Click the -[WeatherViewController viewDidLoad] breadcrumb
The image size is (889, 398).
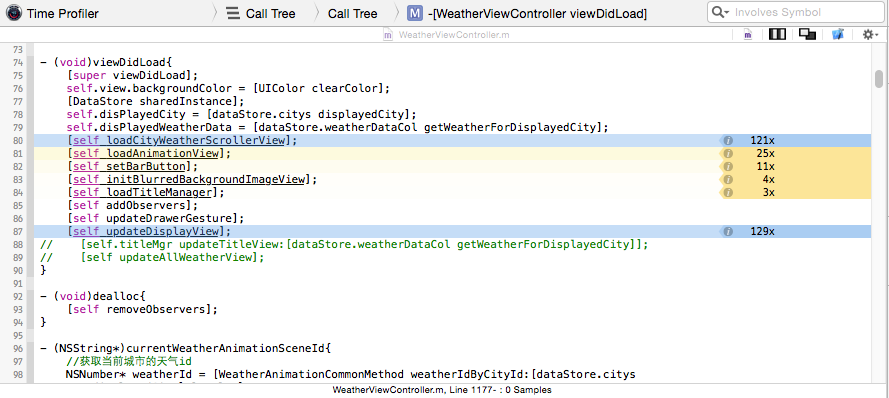(537, 13)
